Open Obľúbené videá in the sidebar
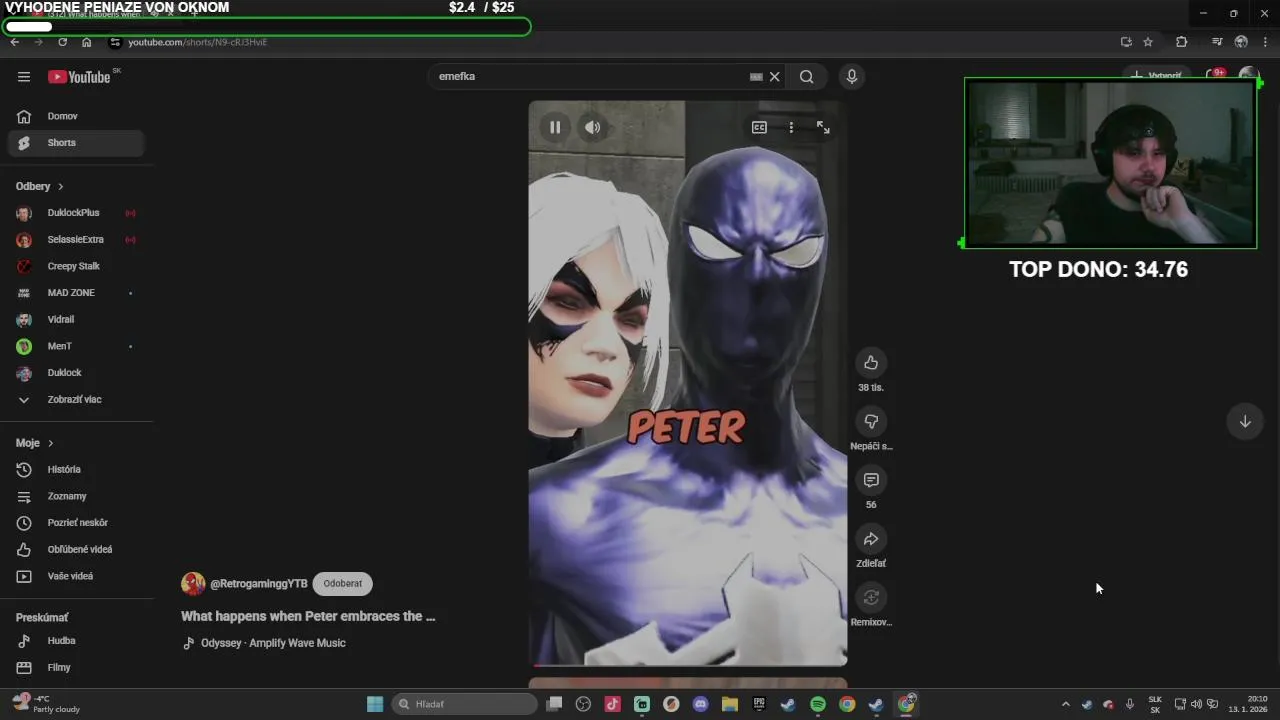This screenshot has height=720, width=1280. (x=76, y=549)
